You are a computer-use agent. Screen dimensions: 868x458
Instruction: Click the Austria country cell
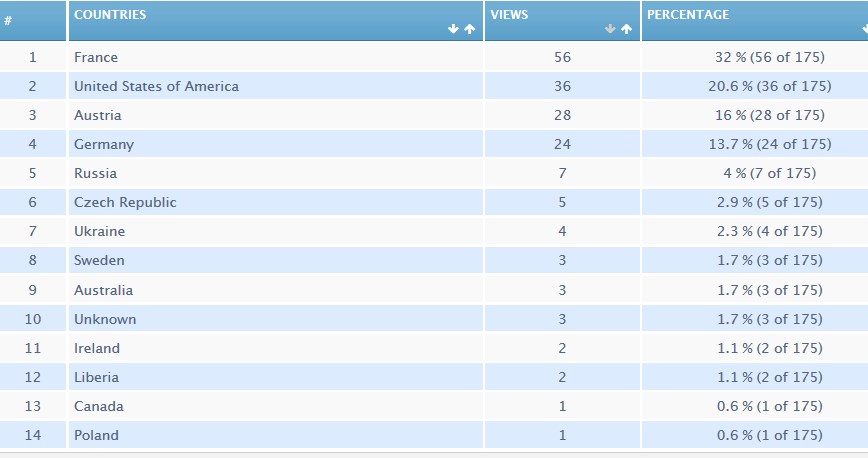tap(98, 116)
